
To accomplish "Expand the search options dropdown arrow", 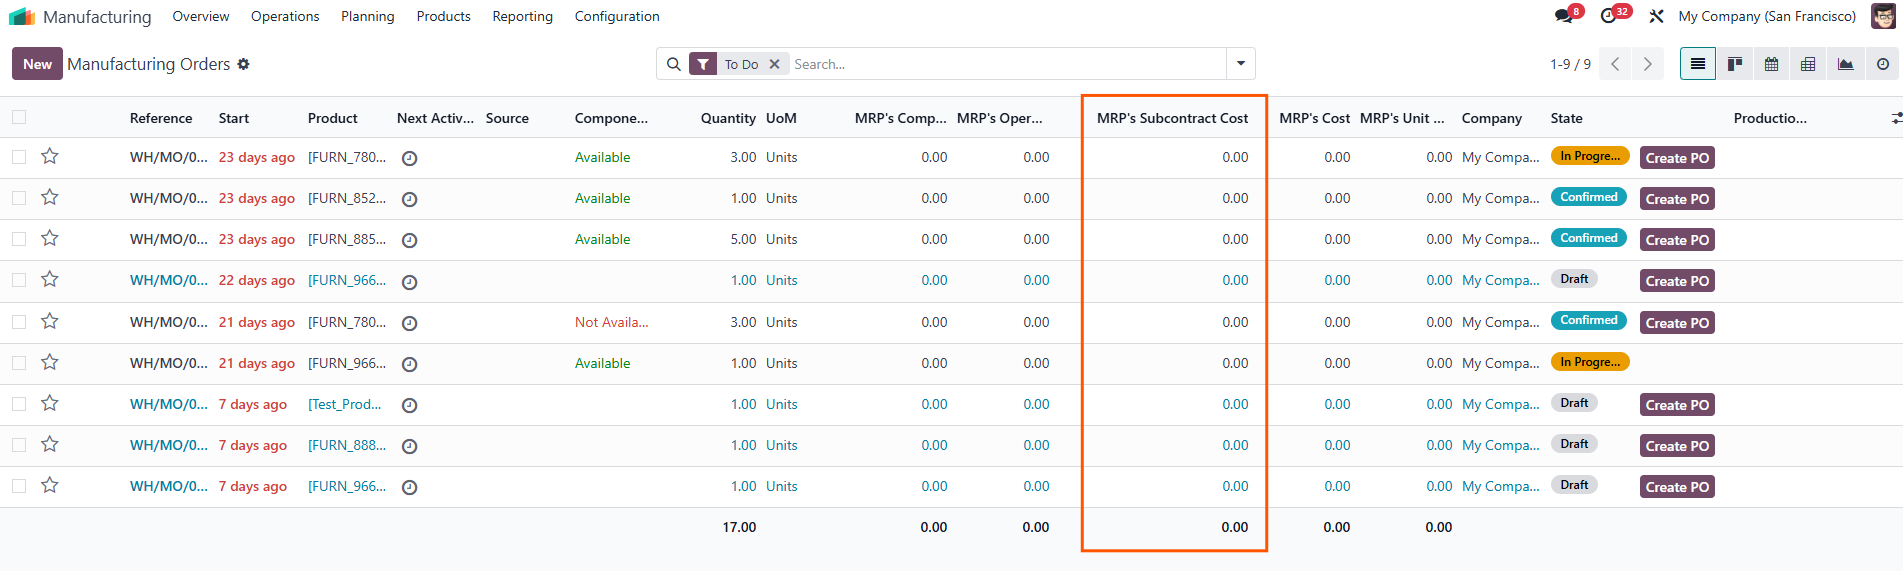I will click(1240, 64).
